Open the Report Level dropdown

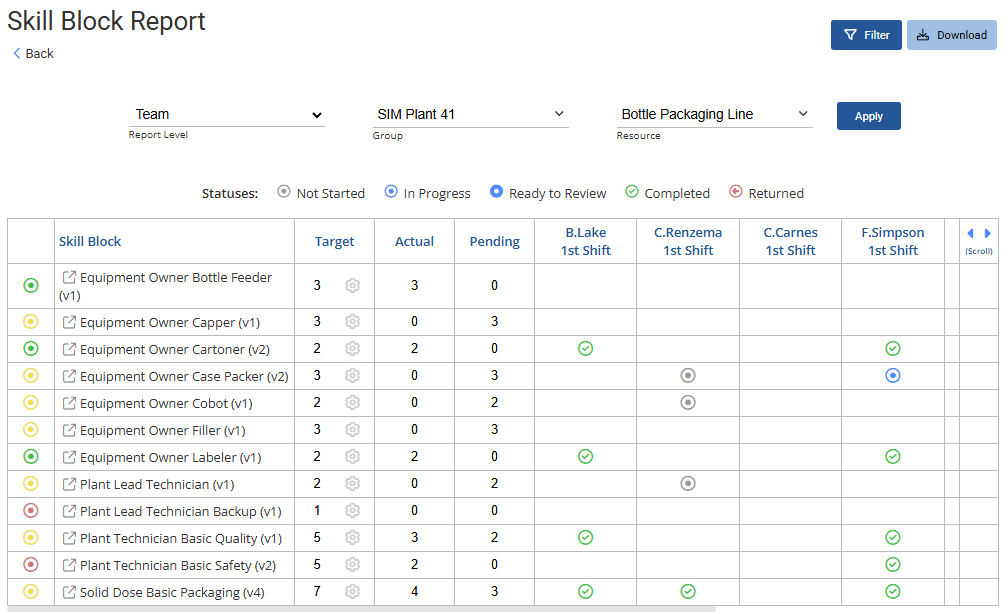228,115
